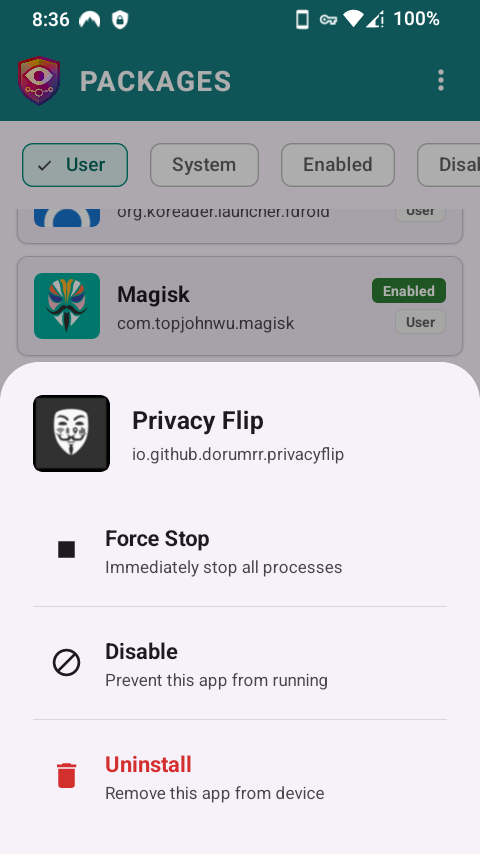Select the partially visible Disabled filter chip
The image size is (480, 854).
point(449,165)
